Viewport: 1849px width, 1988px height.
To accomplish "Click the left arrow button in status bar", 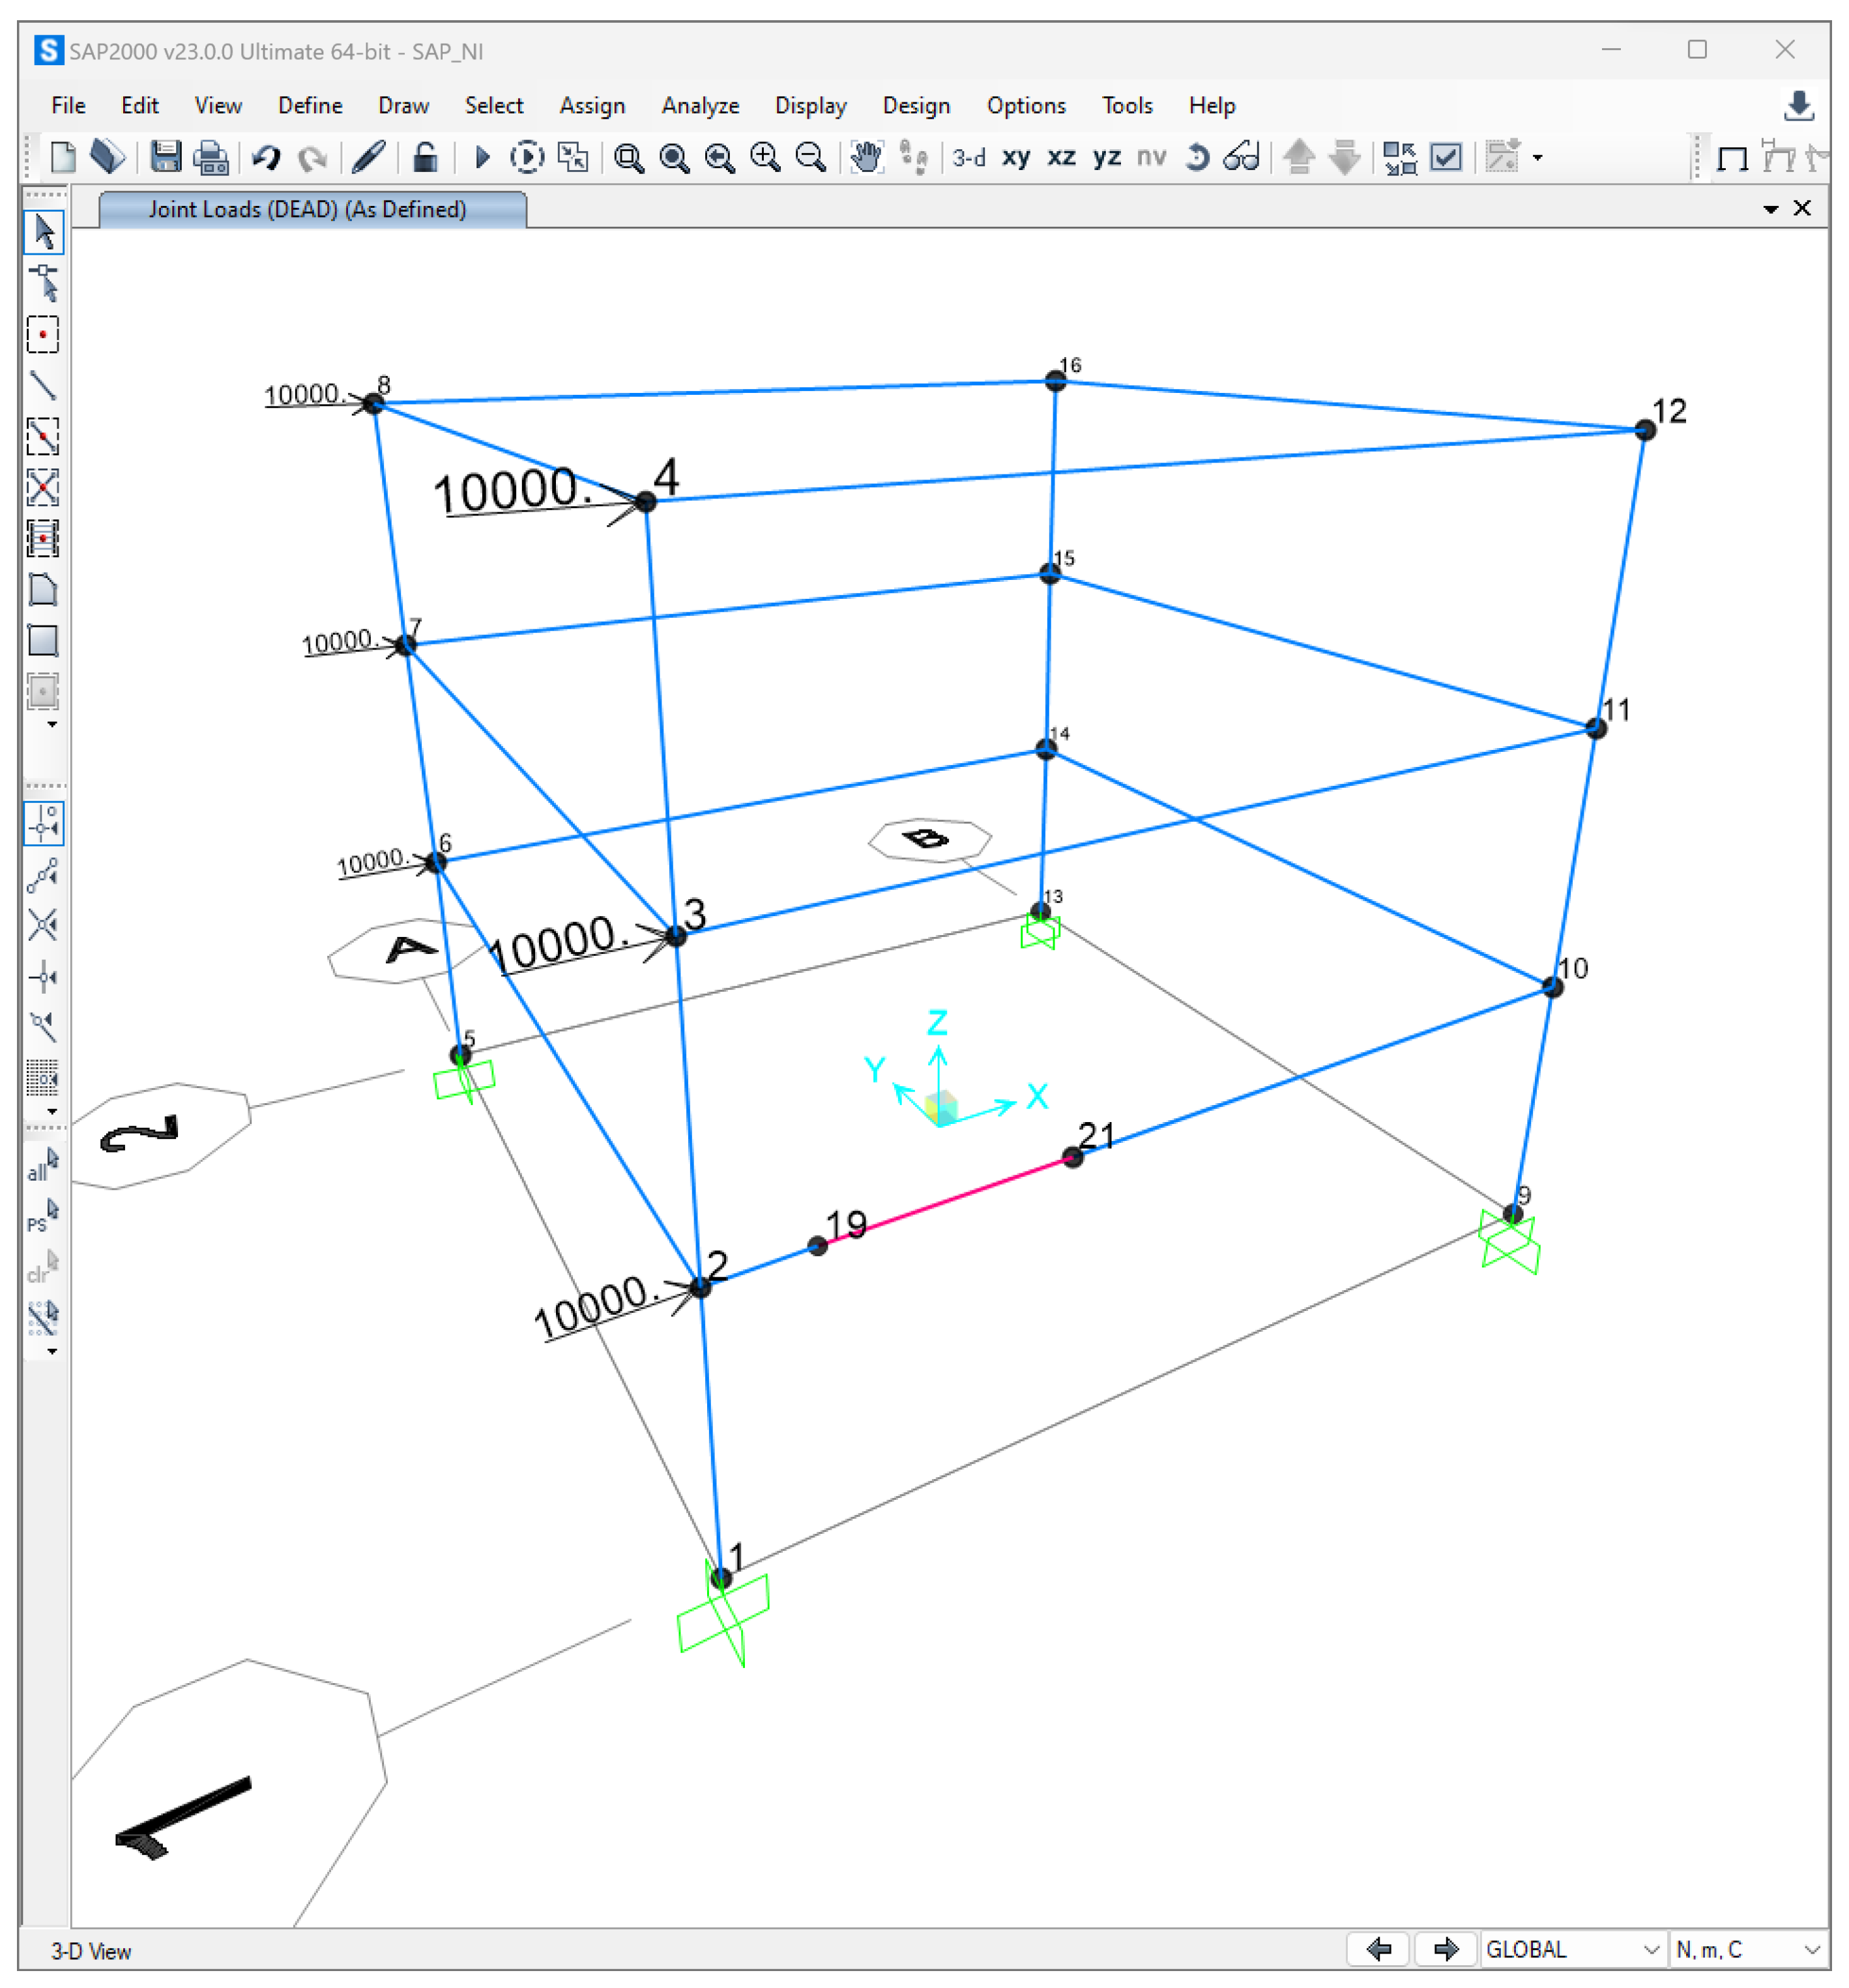I will pyautogui.click(x=1378, y=1949).
